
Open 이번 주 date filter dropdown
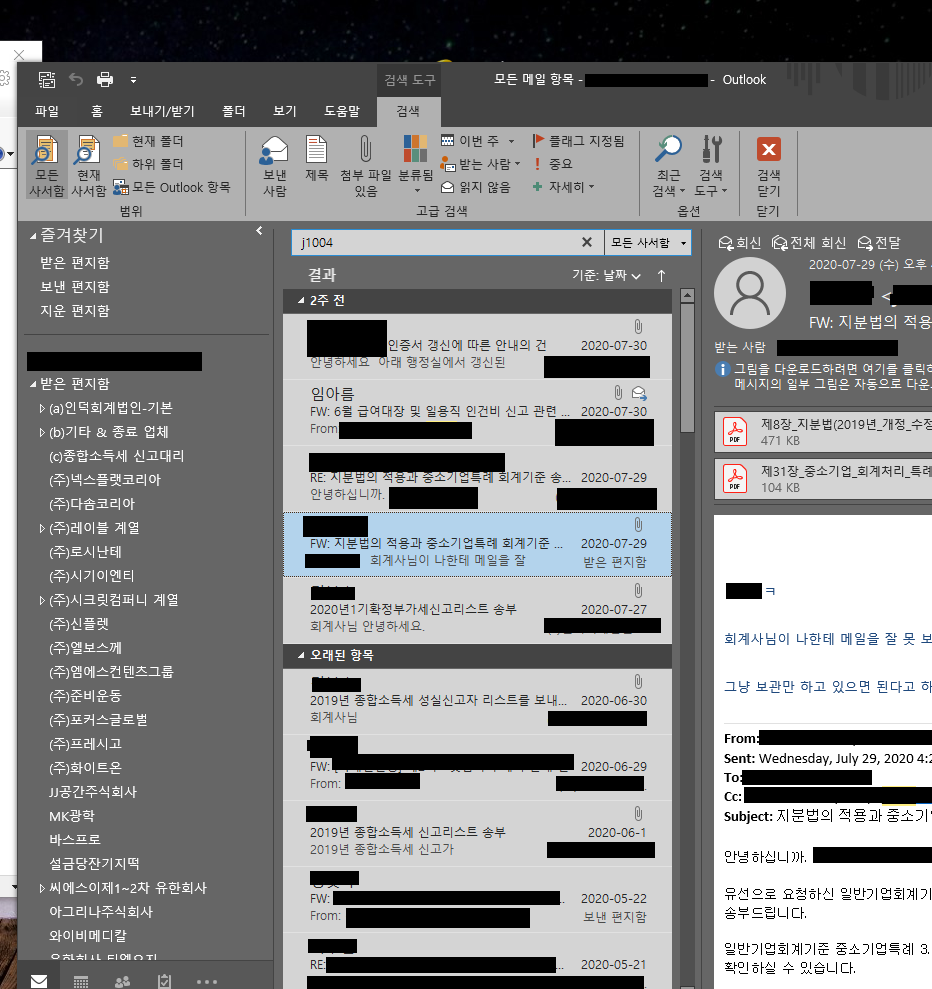tap(478, 141)
